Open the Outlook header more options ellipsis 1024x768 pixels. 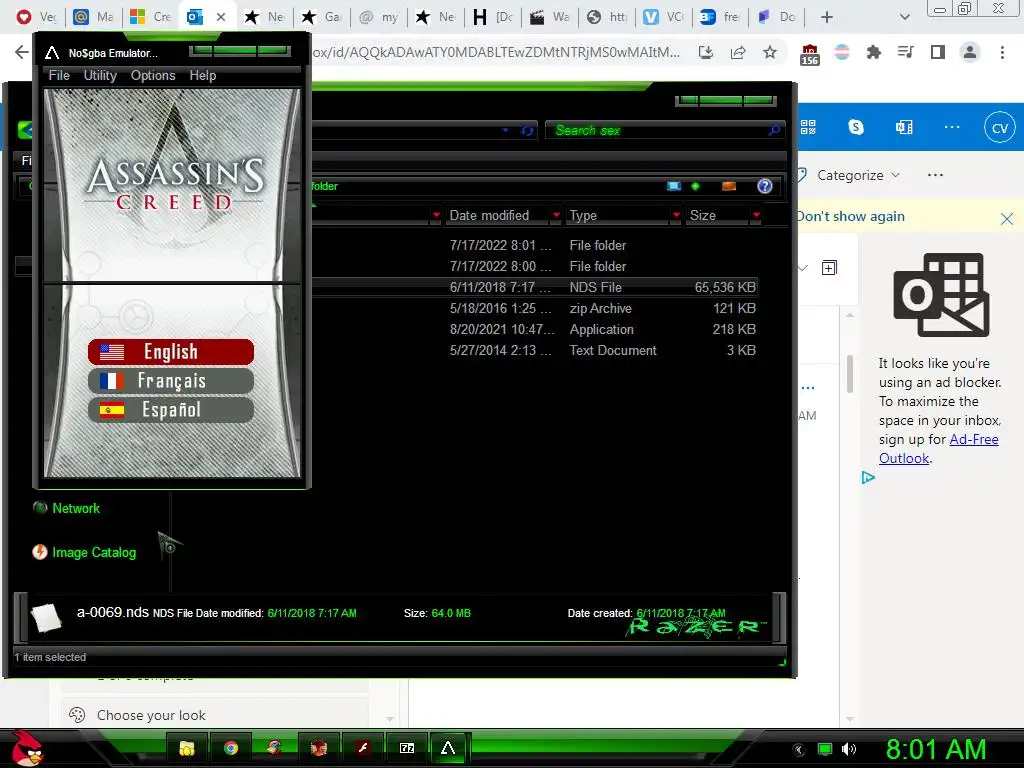952,127
